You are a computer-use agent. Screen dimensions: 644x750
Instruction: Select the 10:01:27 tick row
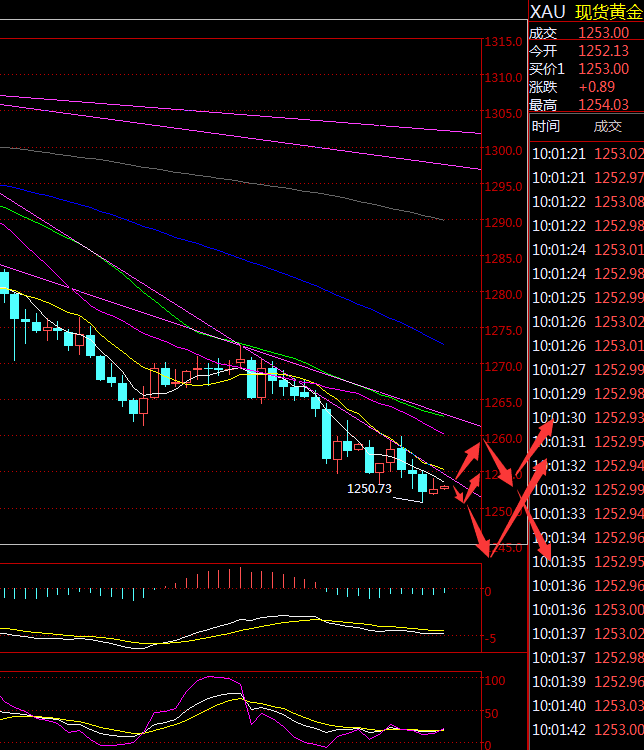pos(586,369)
